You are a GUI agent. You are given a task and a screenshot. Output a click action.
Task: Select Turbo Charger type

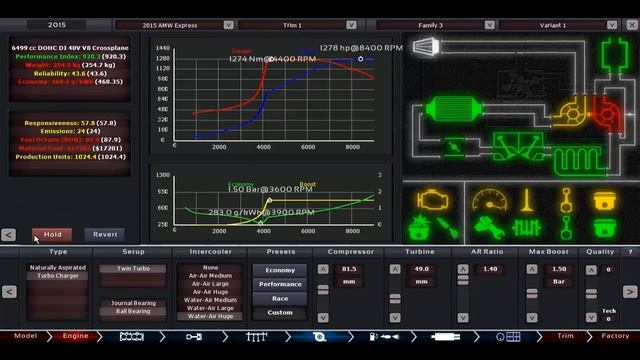point(58,276)
